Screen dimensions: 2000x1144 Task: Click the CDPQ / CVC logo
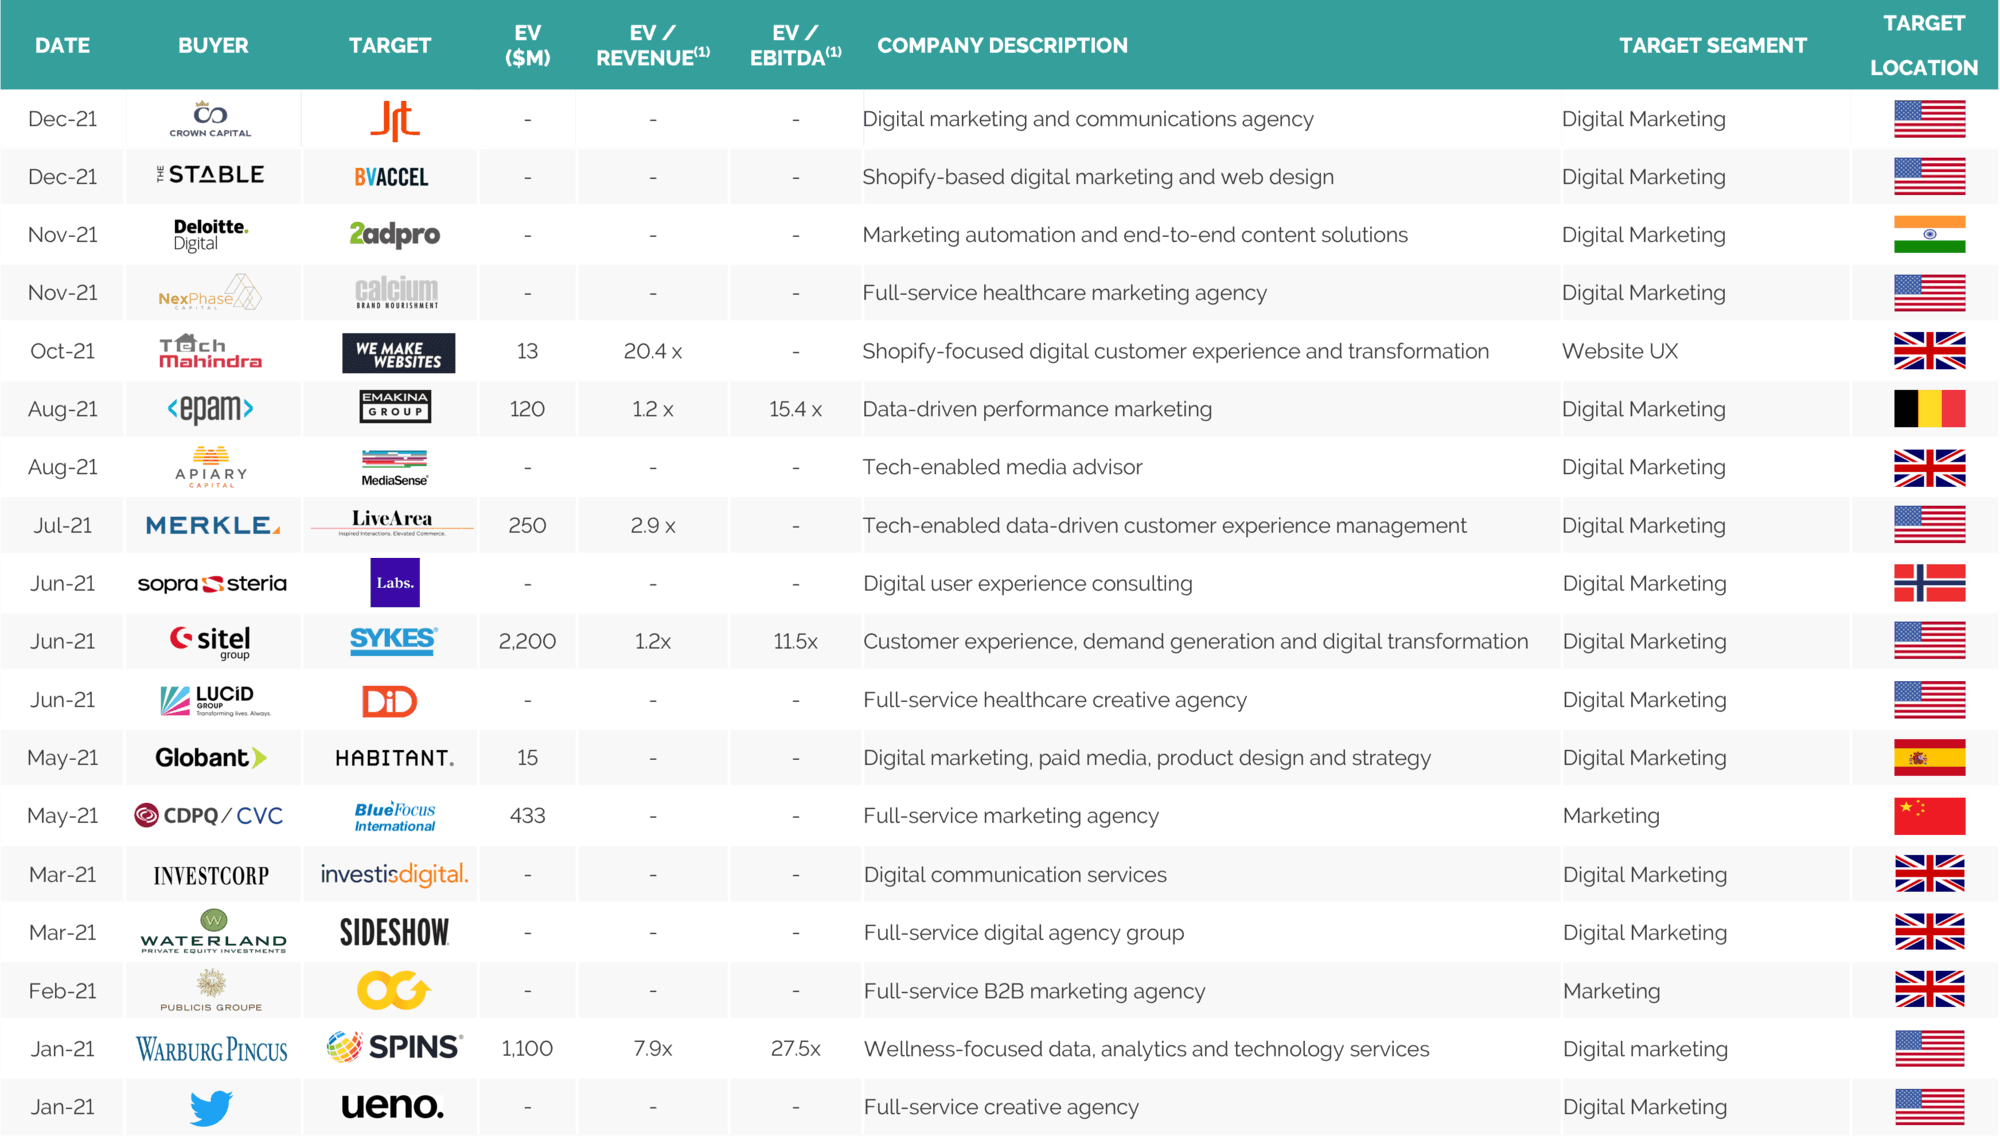(209, 816)
